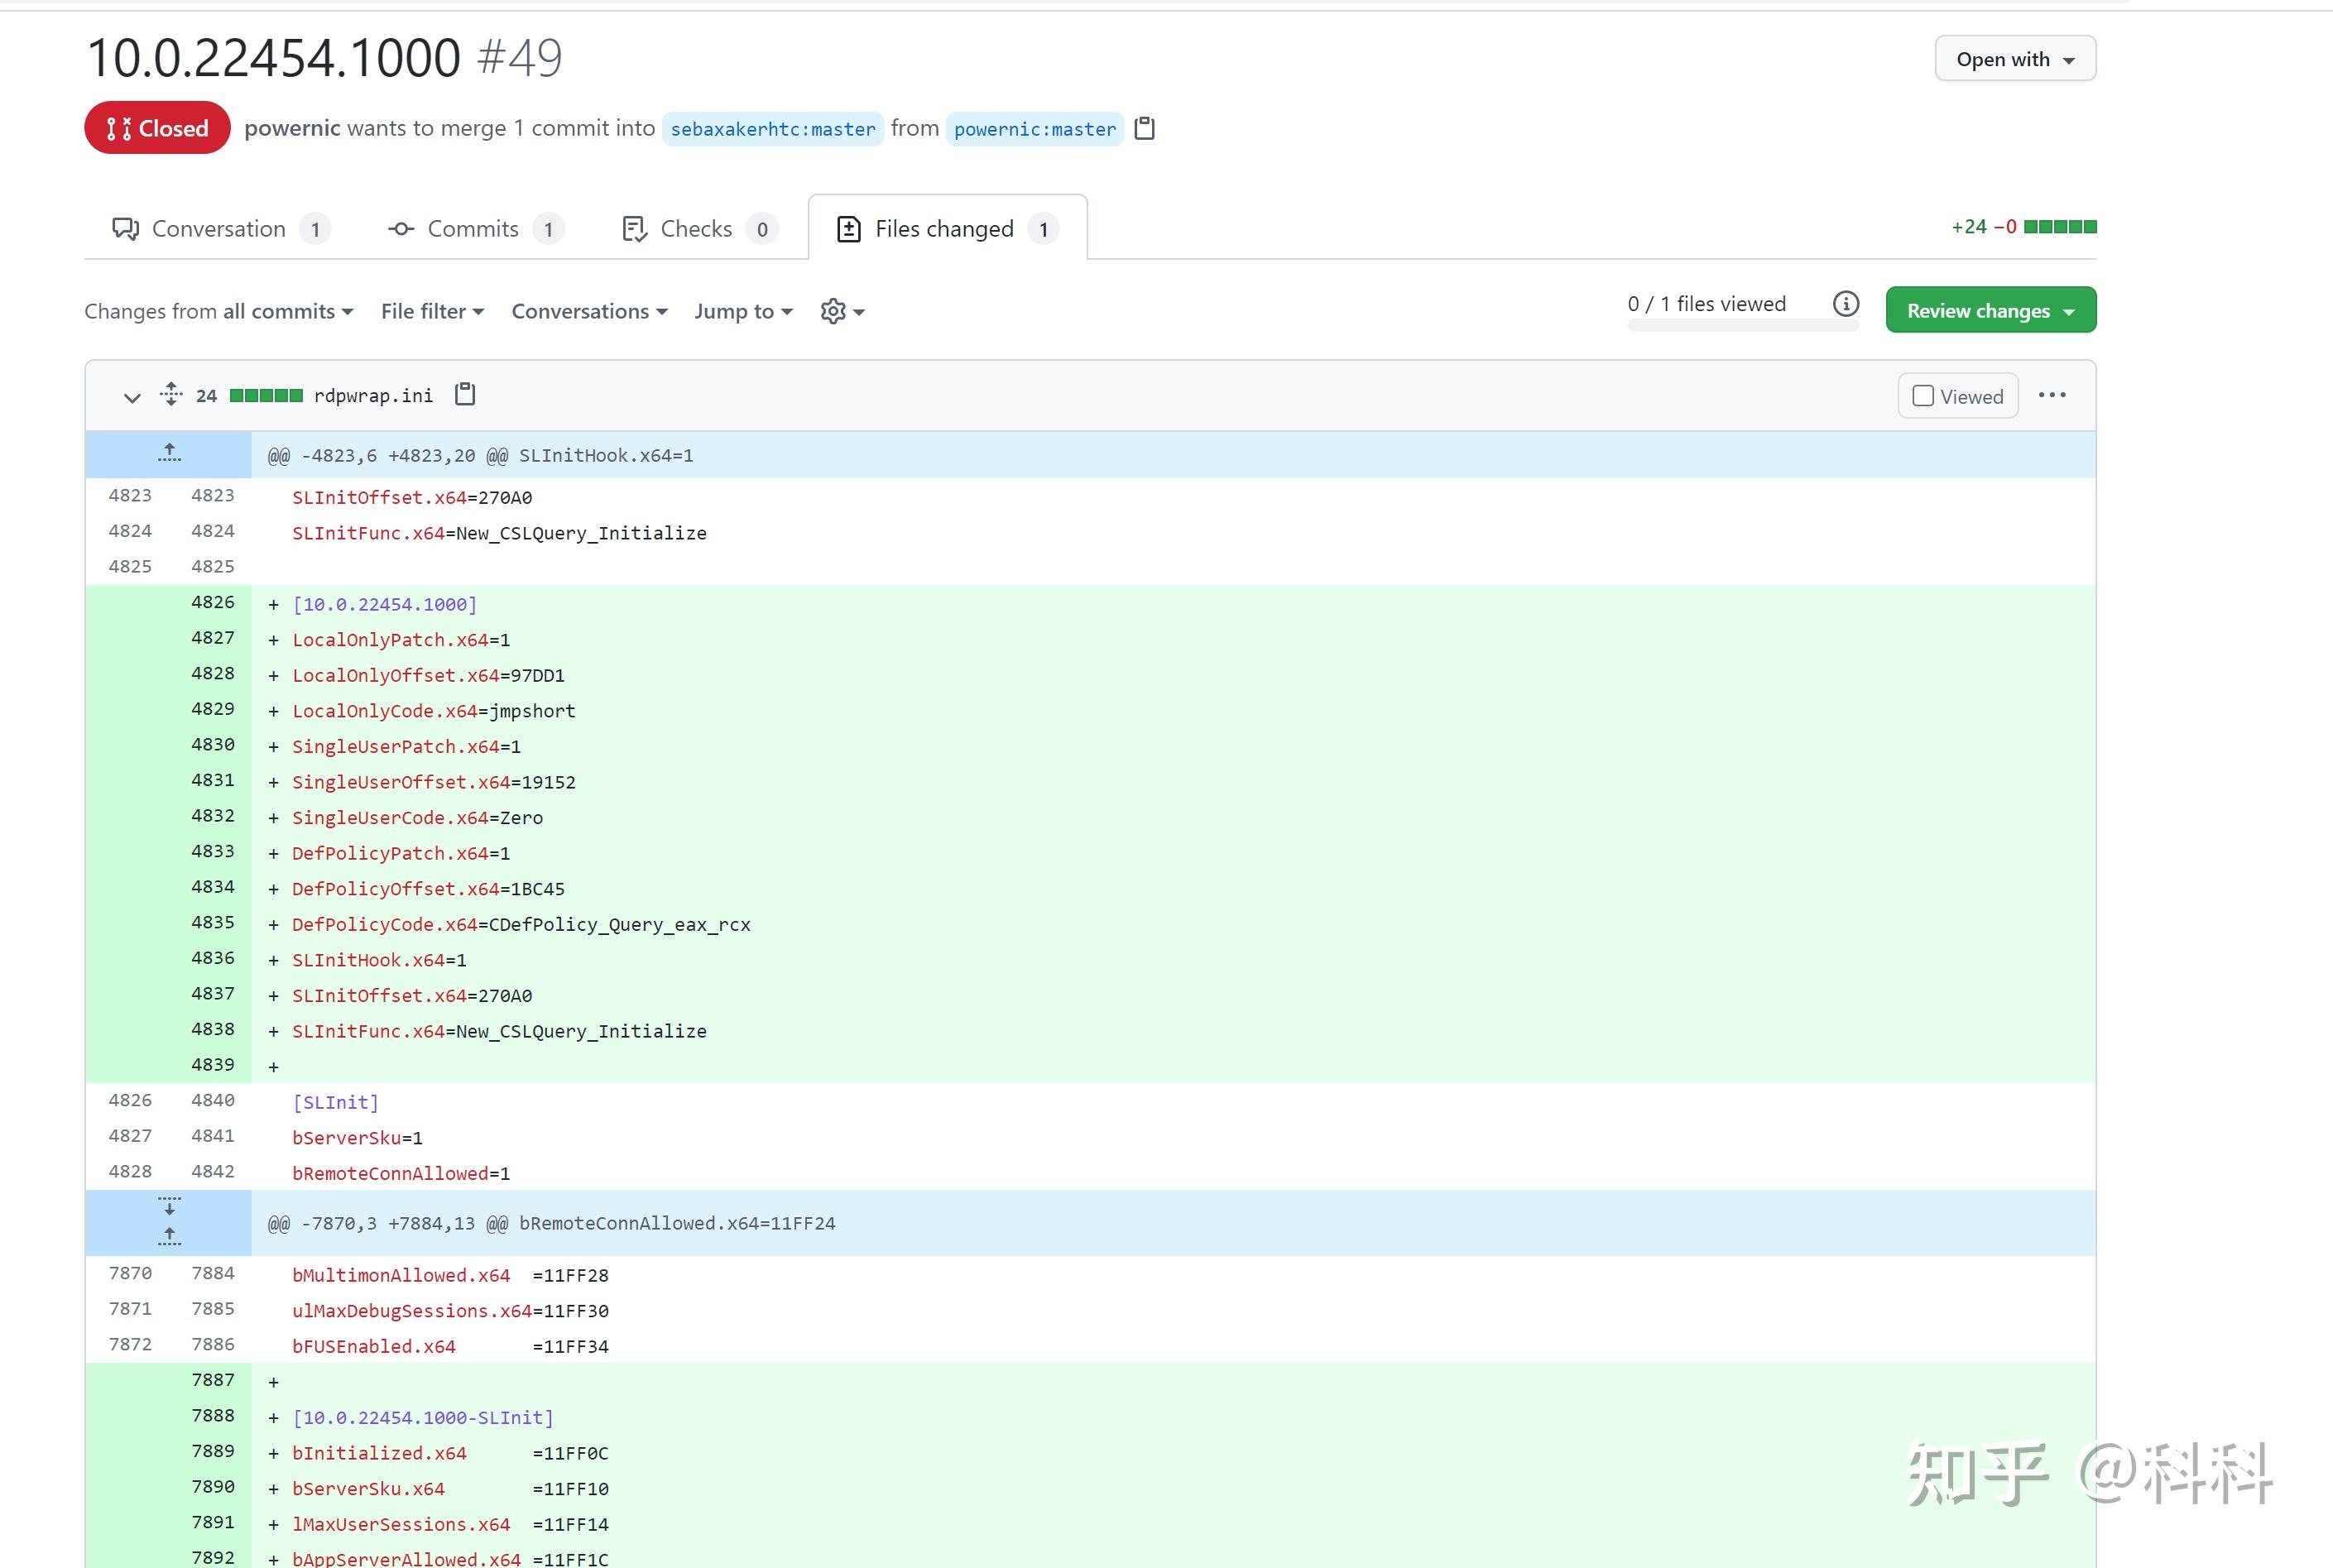Viewport: 2333px width, 1568px height.
Task: Show files viewed info icon
Action: pyautogui.click(x=1845, y=303)
